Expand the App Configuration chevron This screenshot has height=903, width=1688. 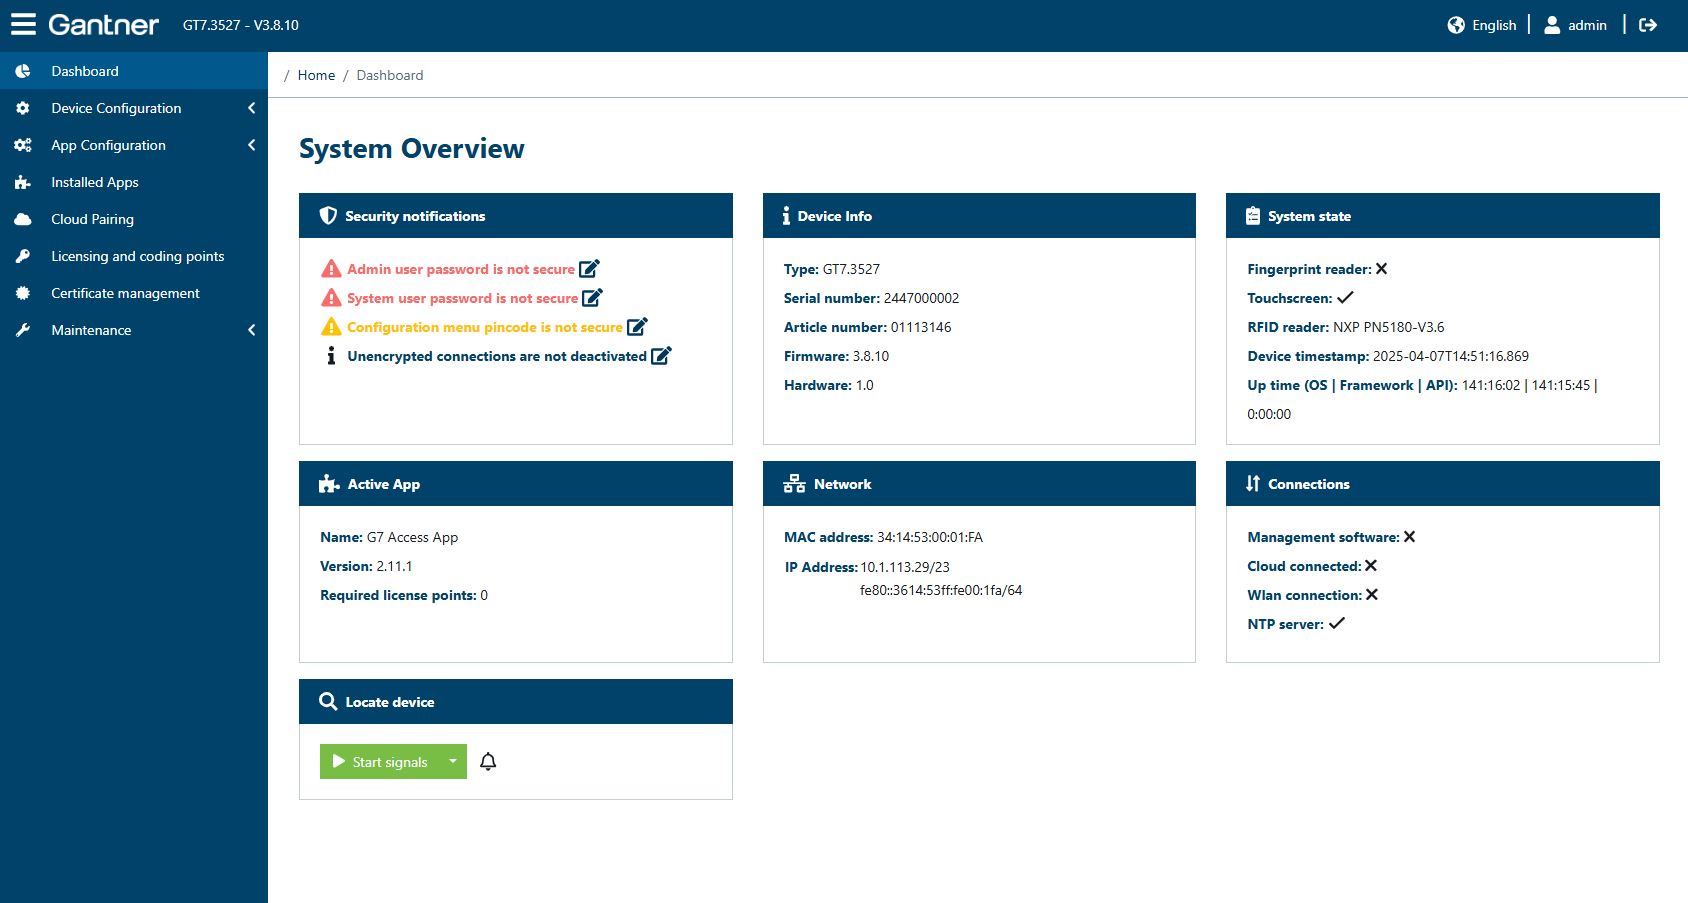[x=251, y=145]
